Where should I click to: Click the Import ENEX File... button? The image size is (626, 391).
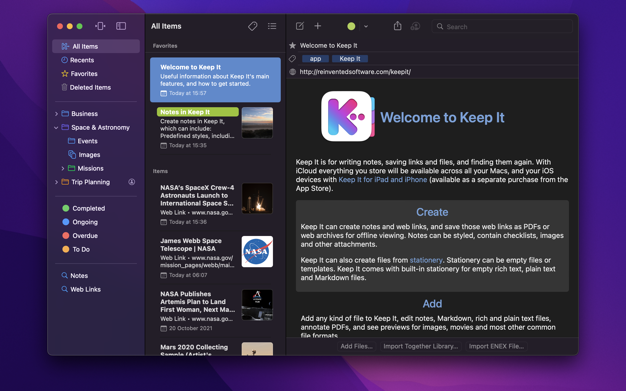point(496,346)
